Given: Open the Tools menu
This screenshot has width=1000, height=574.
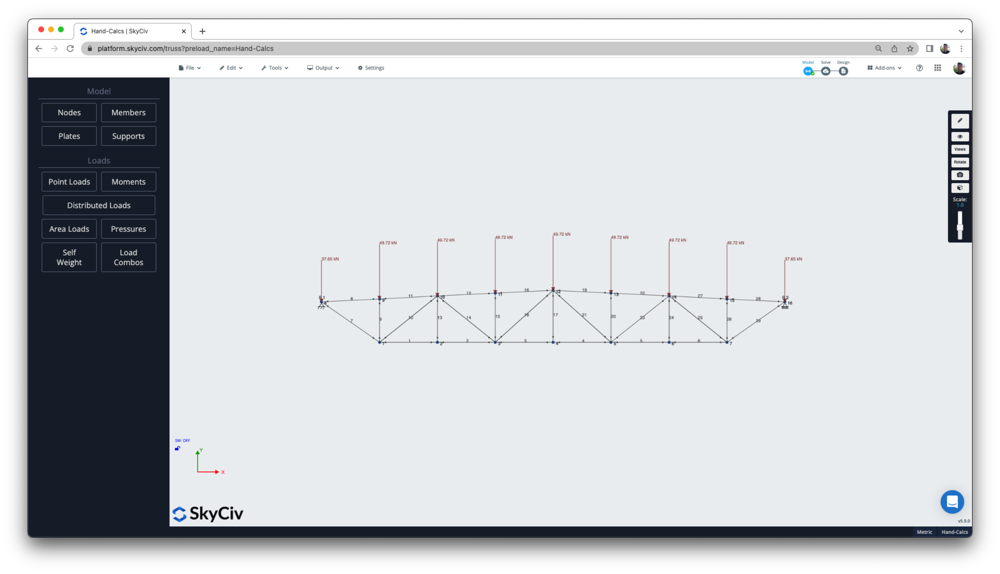Looking at the screenshot, I should 274,68.
